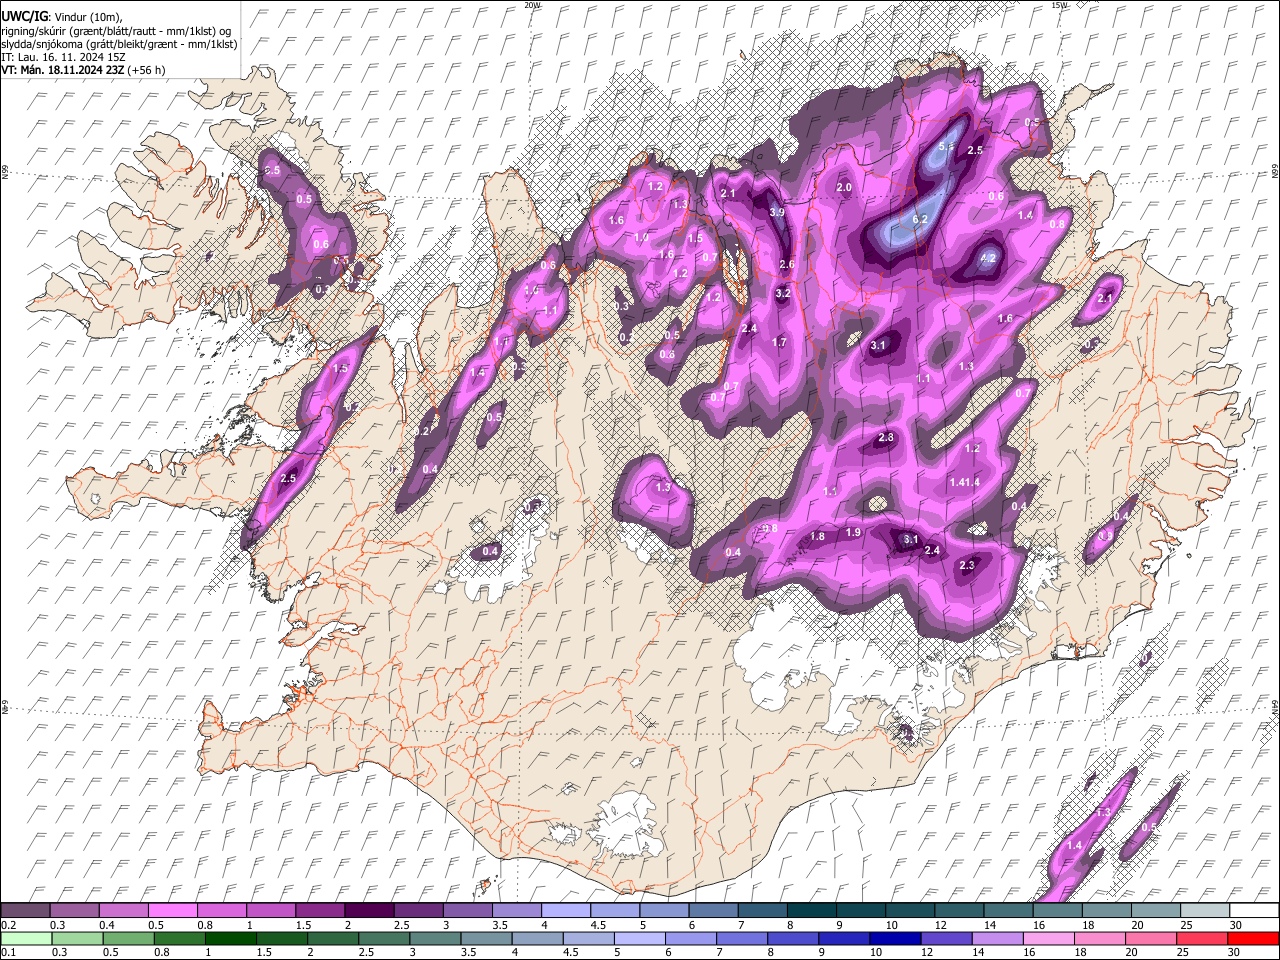Click the lavender top-row swatch between 4 and 4.5
1280x960 pixels.
point(566,910)
